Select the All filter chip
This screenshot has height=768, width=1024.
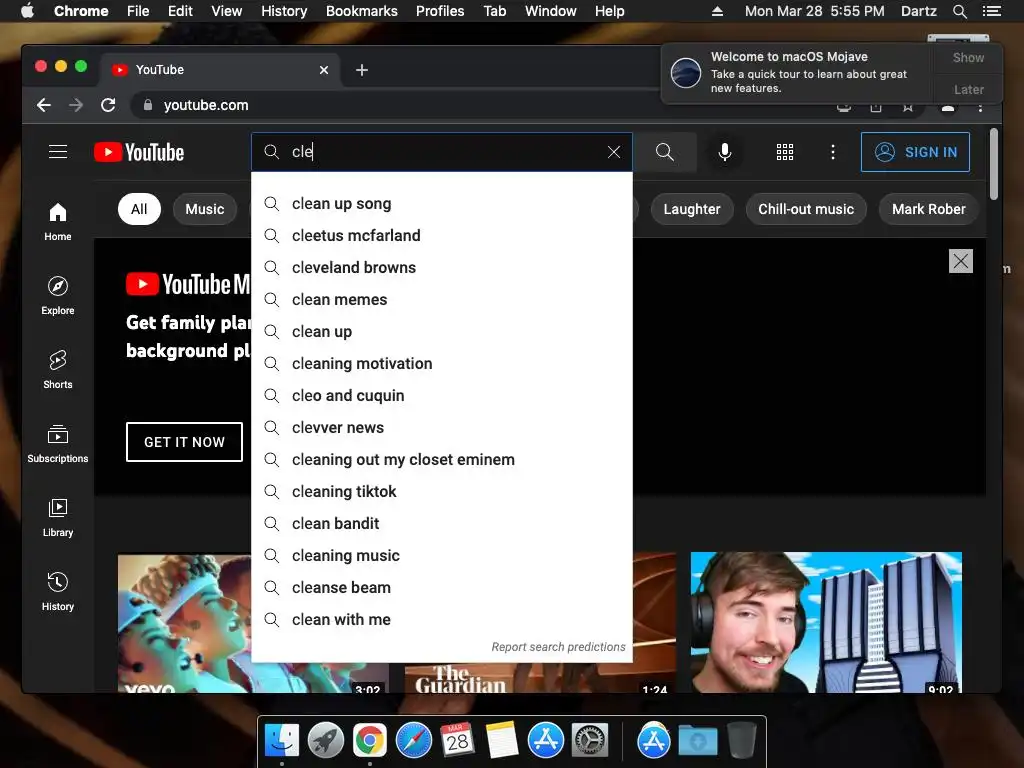(139, 209)
